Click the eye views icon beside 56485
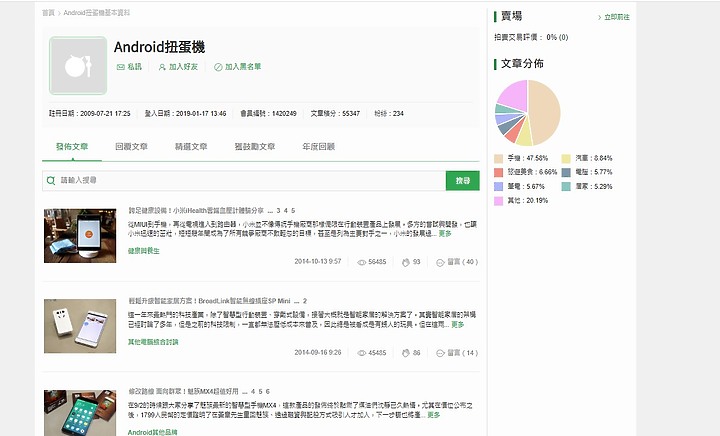The height and width of the screenshot is (436, 720). (361, 262)
